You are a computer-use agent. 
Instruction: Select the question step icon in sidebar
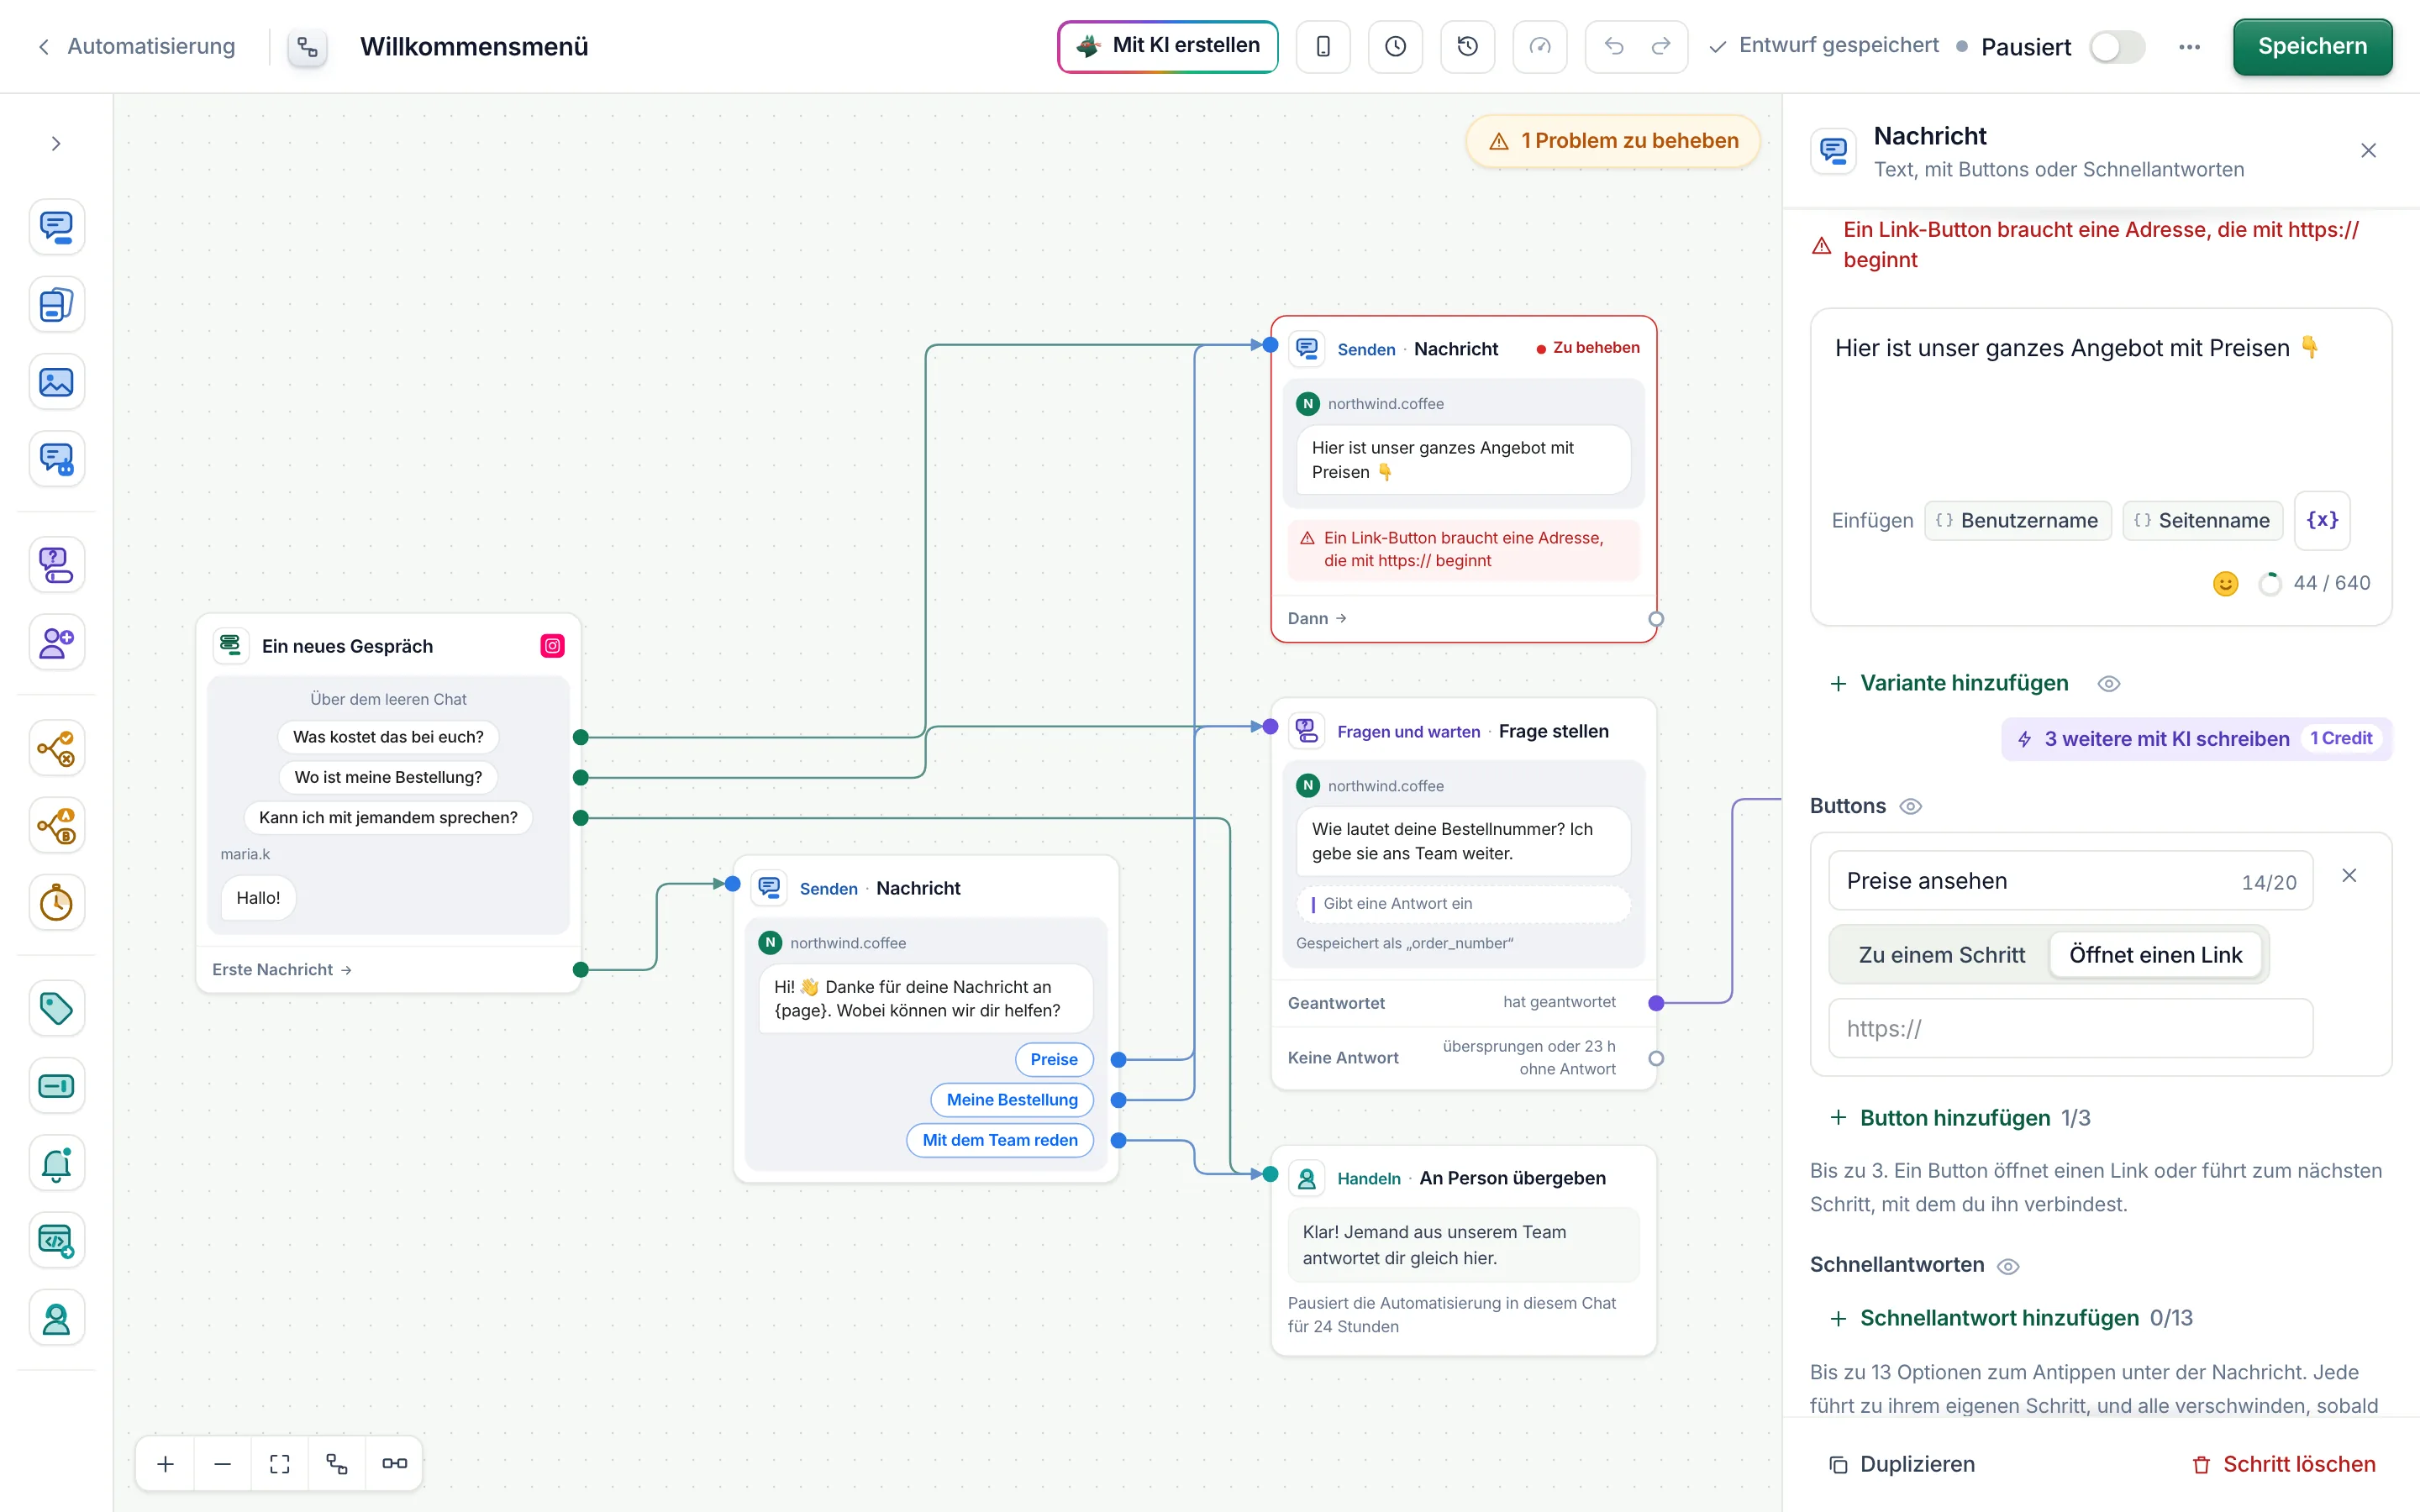coord(56,565)
